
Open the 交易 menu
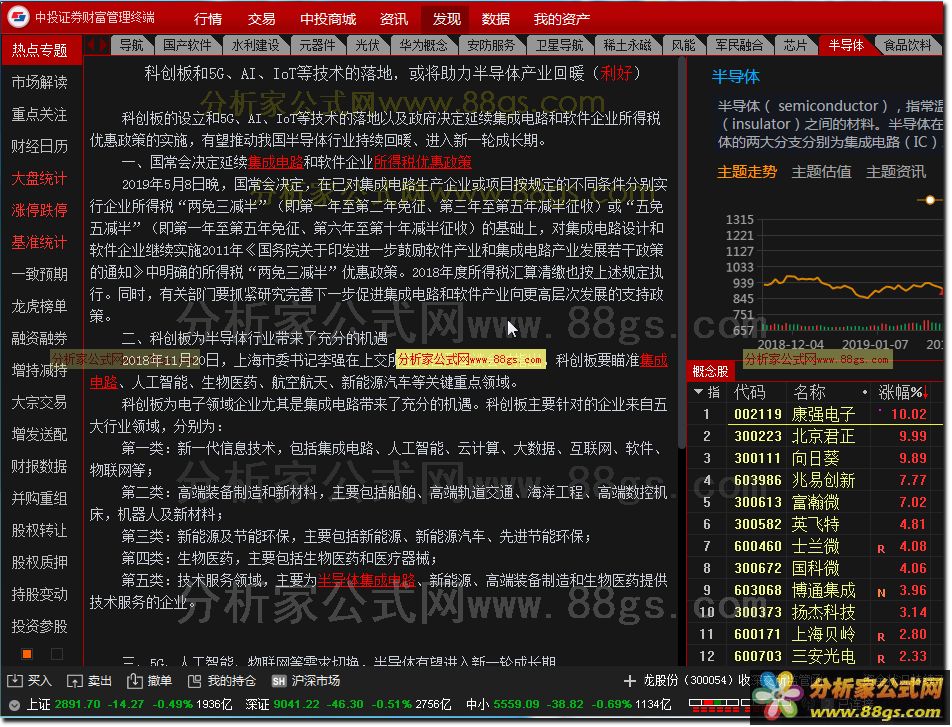click(x=262, y=19)
